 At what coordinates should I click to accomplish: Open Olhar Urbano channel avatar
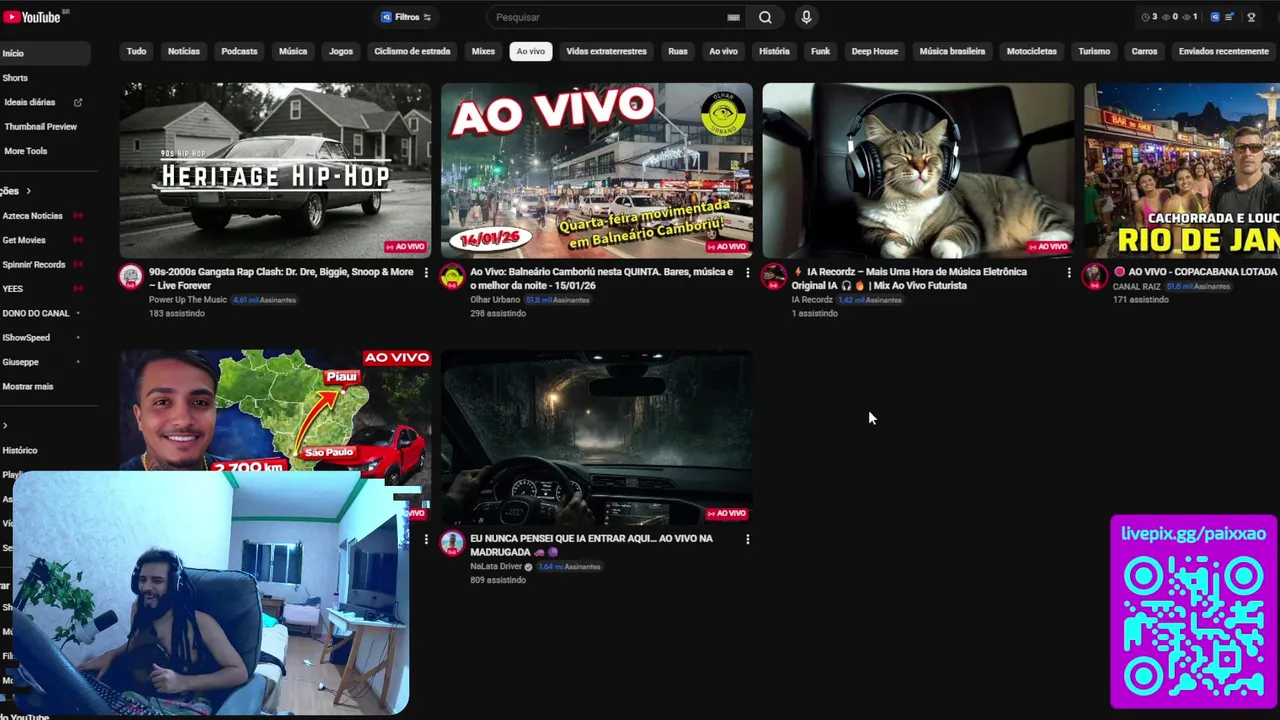tap(452, 277)
